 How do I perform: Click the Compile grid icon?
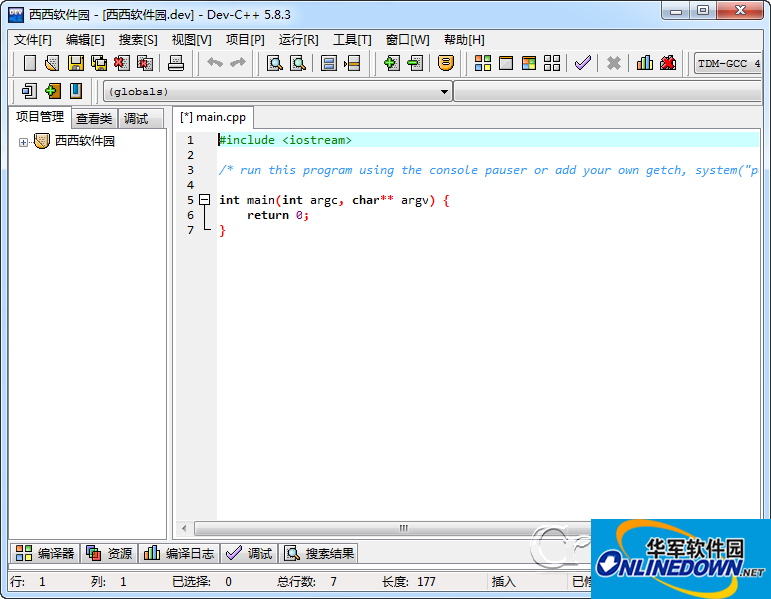[483, 63]
